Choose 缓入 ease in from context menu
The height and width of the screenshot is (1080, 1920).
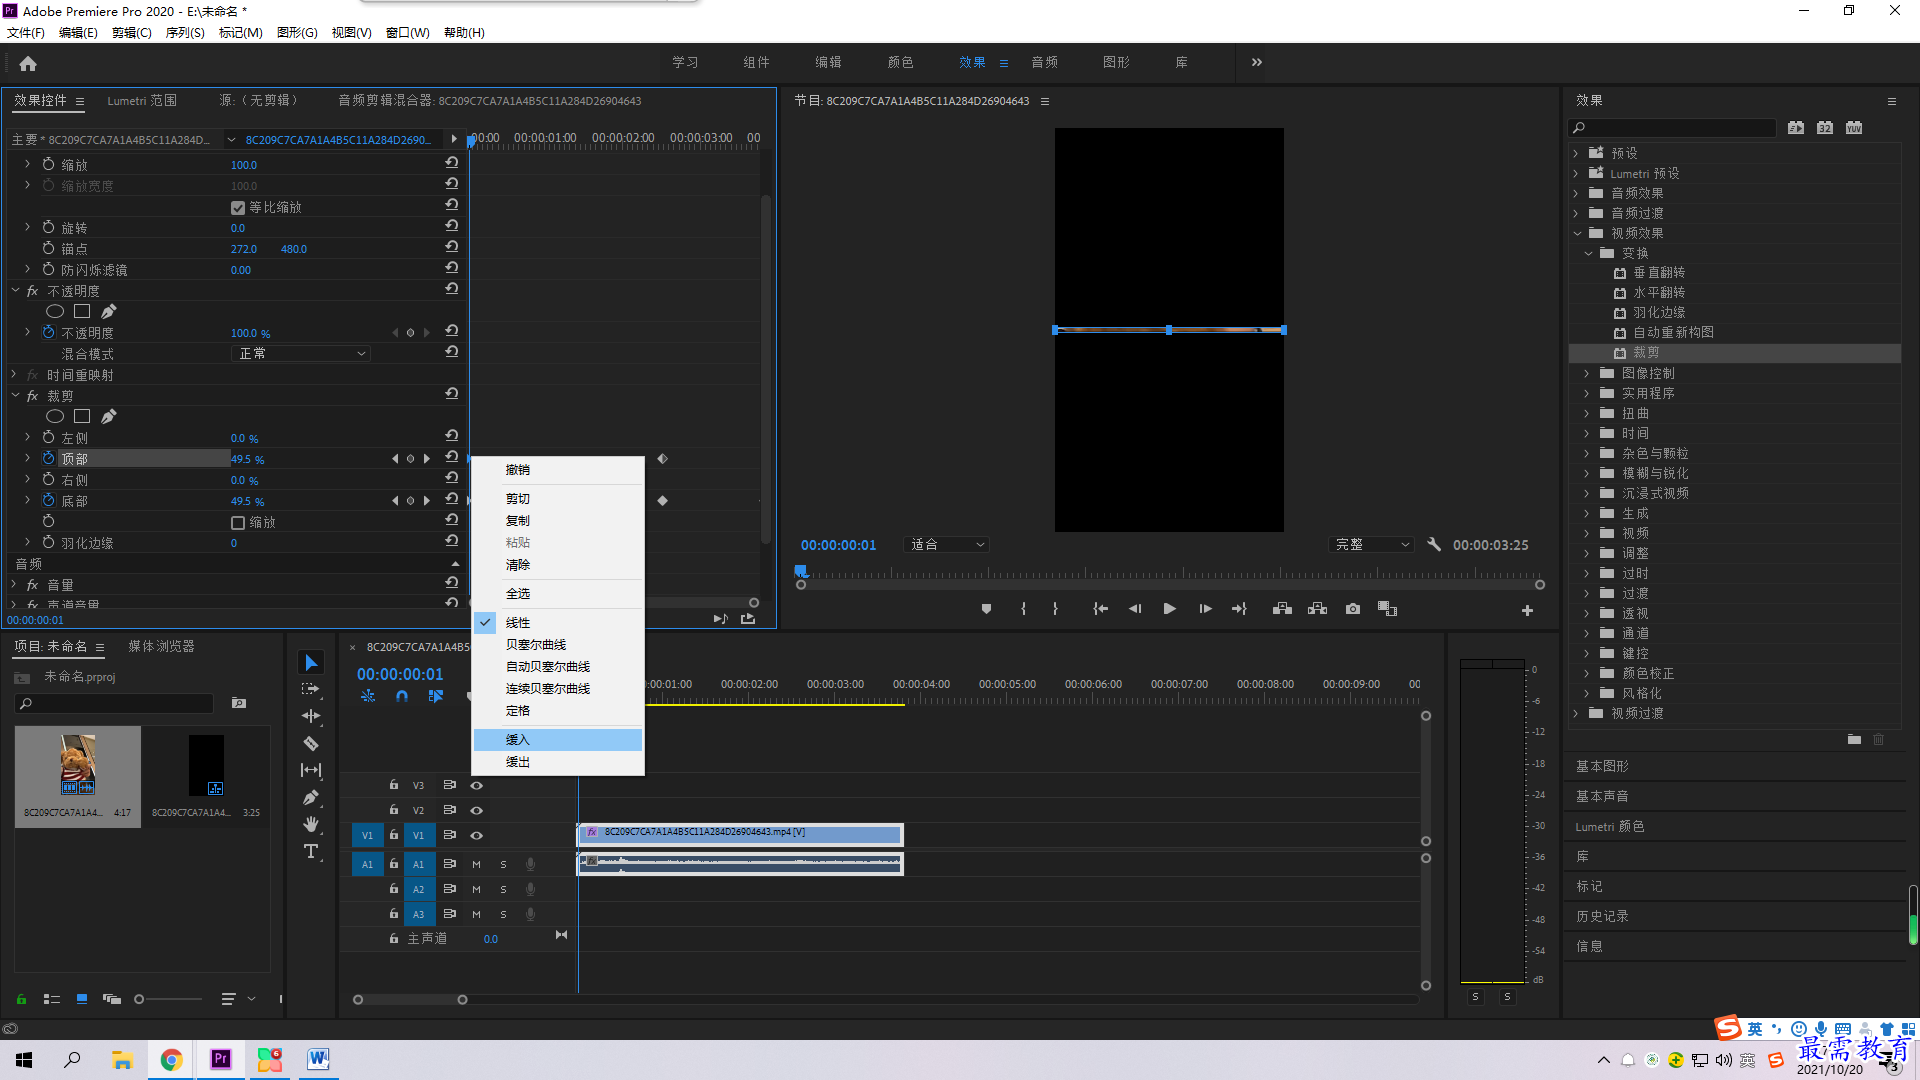558,740
